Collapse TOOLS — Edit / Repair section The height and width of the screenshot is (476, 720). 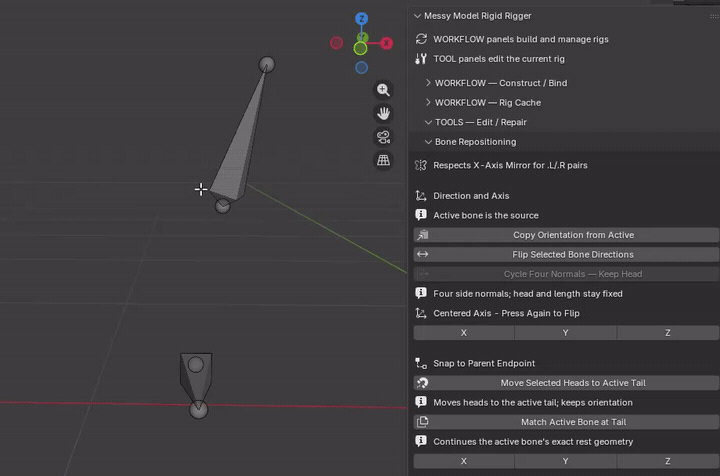tap(428, 122)
